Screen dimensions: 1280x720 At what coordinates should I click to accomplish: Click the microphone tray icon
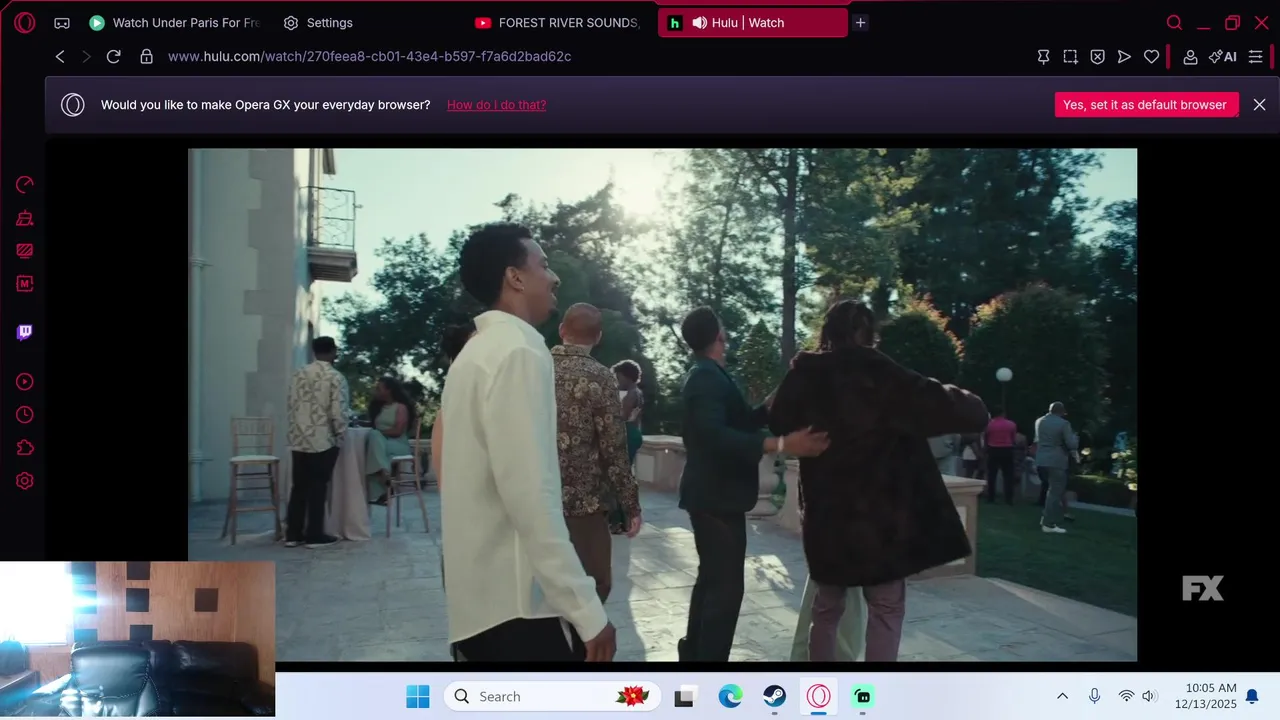1095,697
